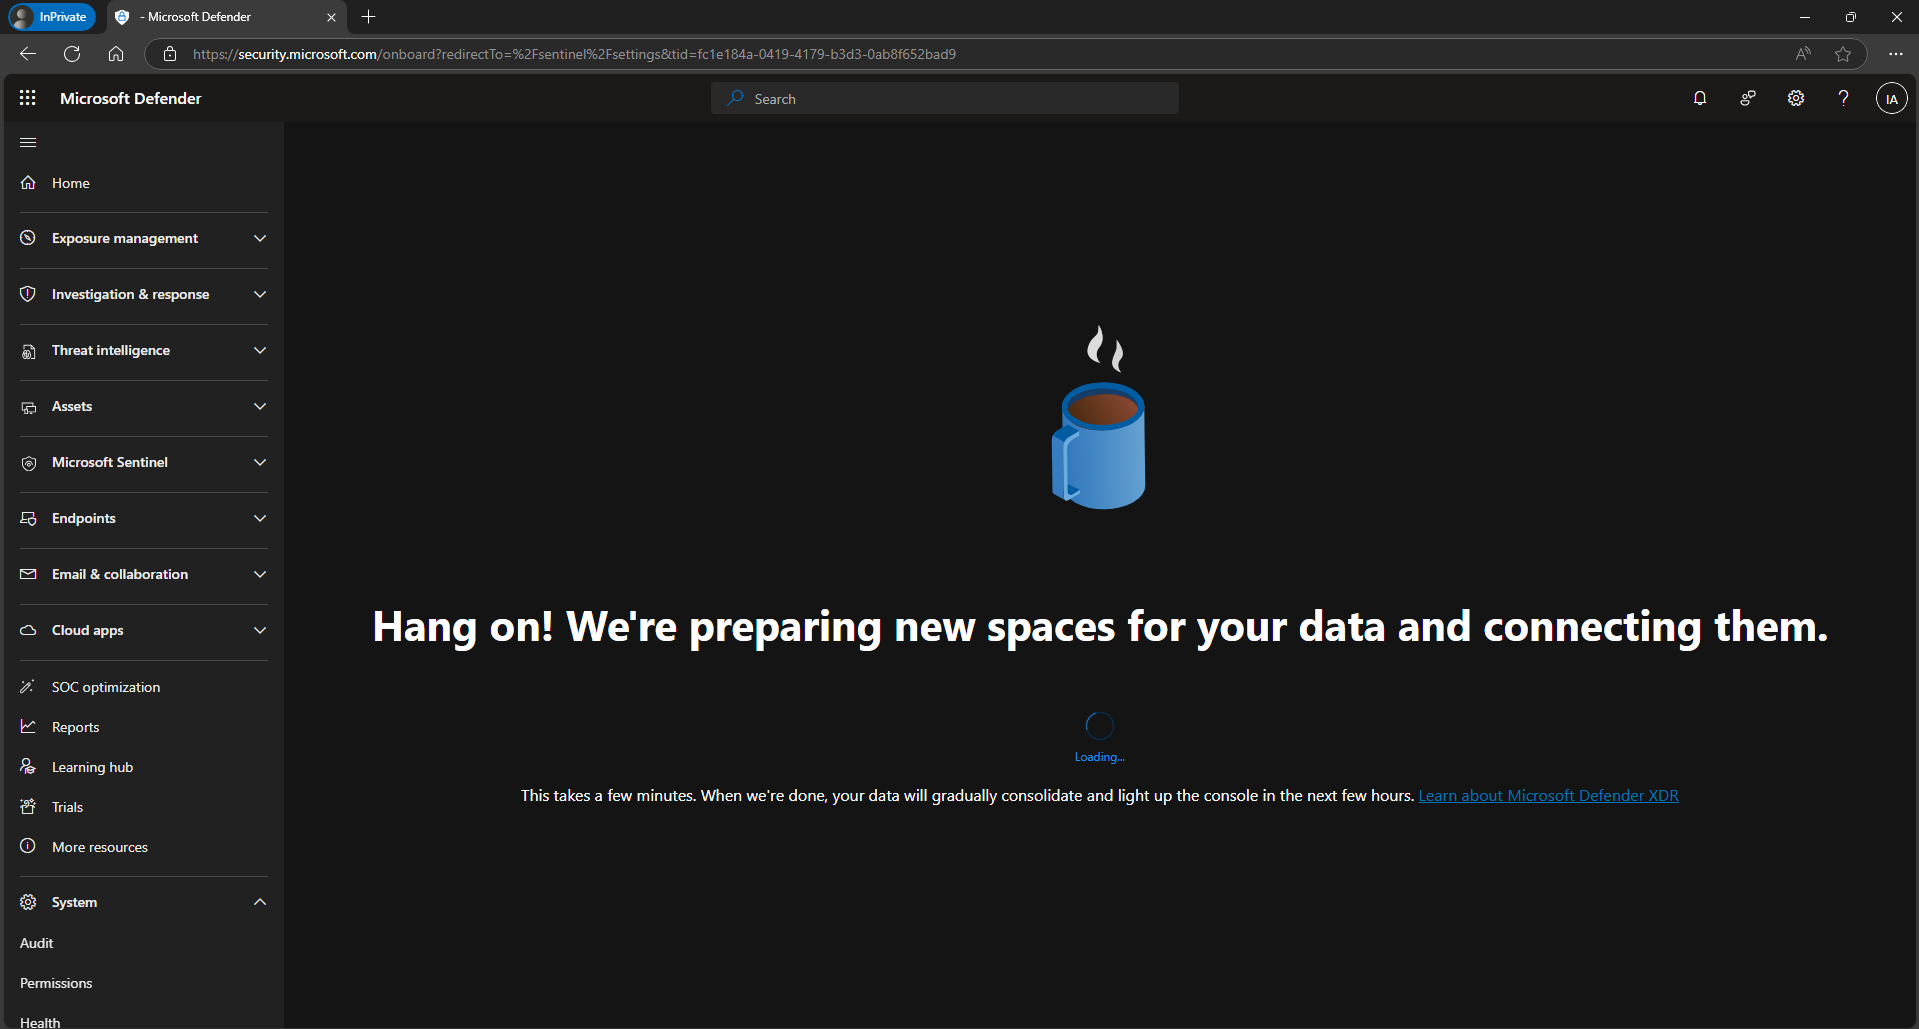Click the browser refresh icon
The height and width of the screenshot is (1029, 1919).
[x=72, y=54]
